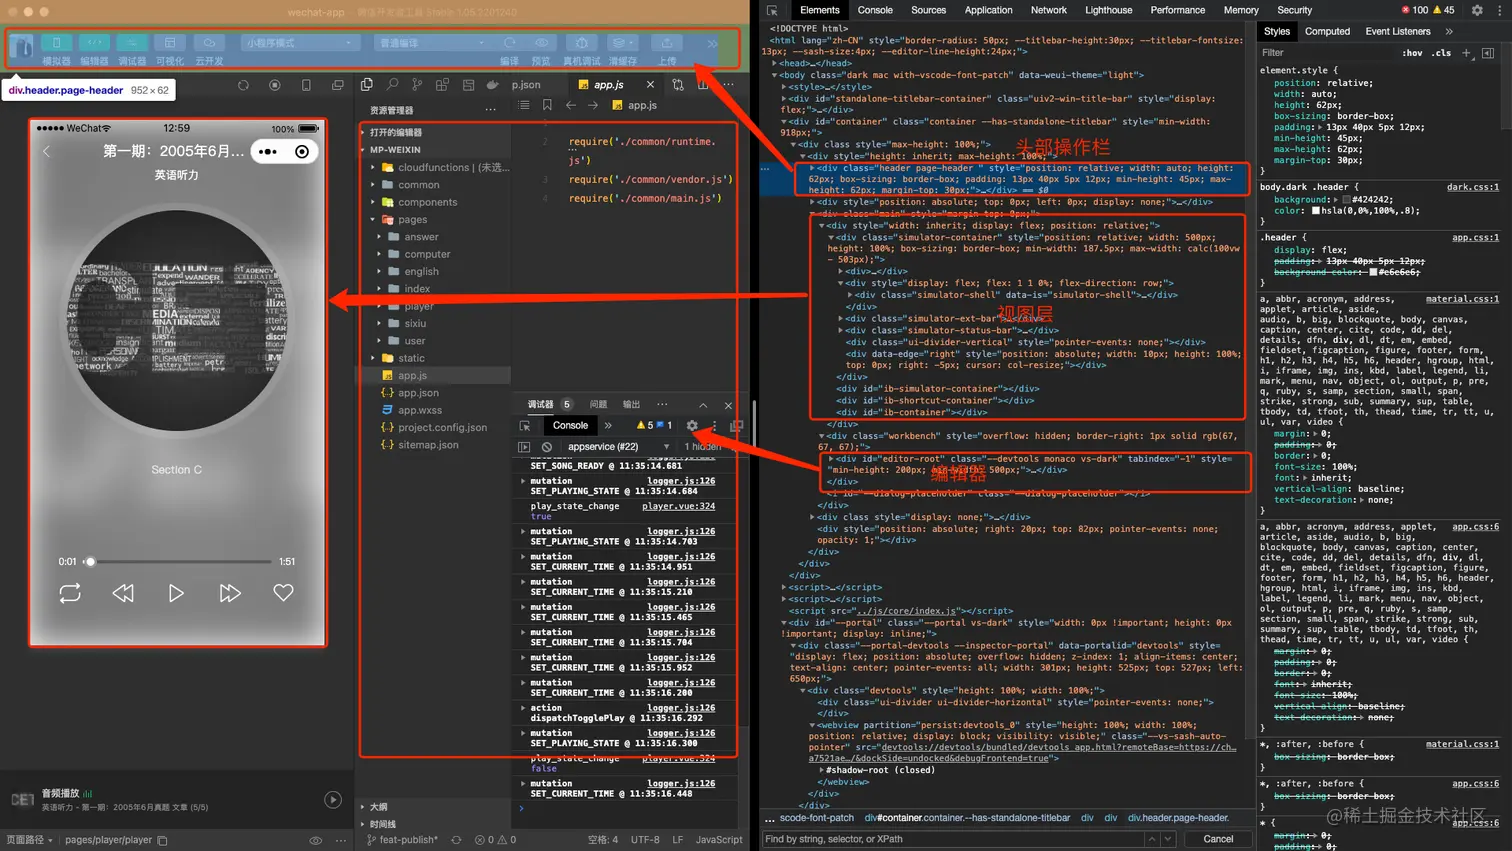Close the app.js editor tab

[x=650, y=85]
